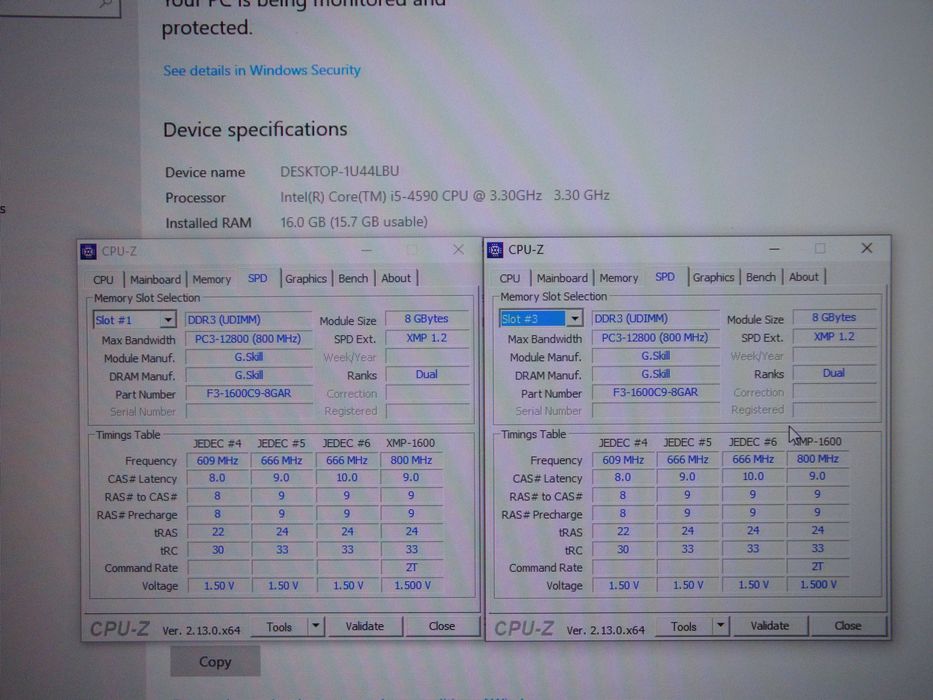This screenshot has height=700, width=933.
Task: Switch to CPU tab in right CPU-Z window
Action: (x=509, y=278)
